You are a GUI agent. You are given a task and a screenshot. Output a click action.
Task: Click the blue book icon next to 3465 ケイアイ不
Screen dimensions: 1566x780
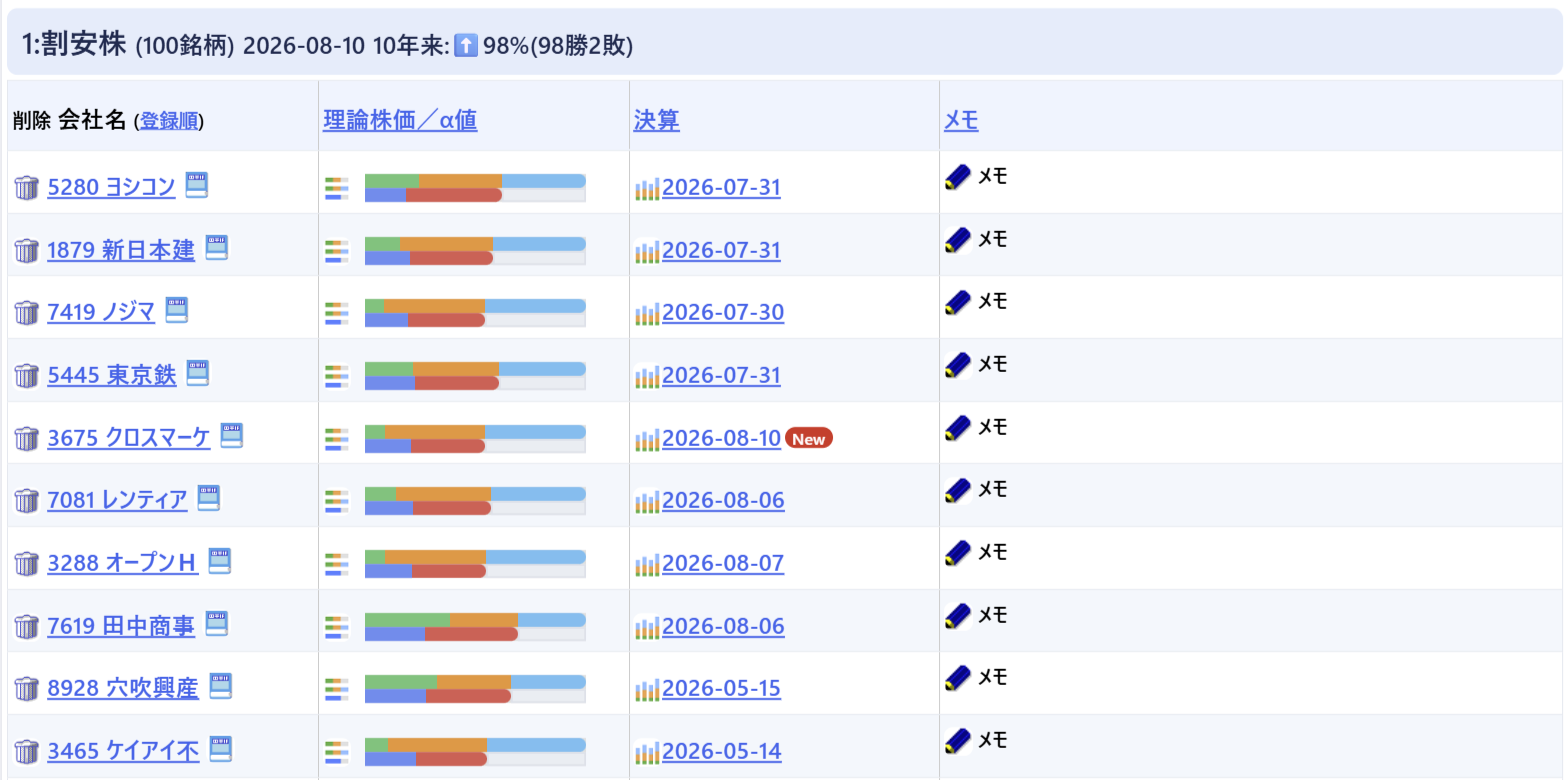coord(221,748)
